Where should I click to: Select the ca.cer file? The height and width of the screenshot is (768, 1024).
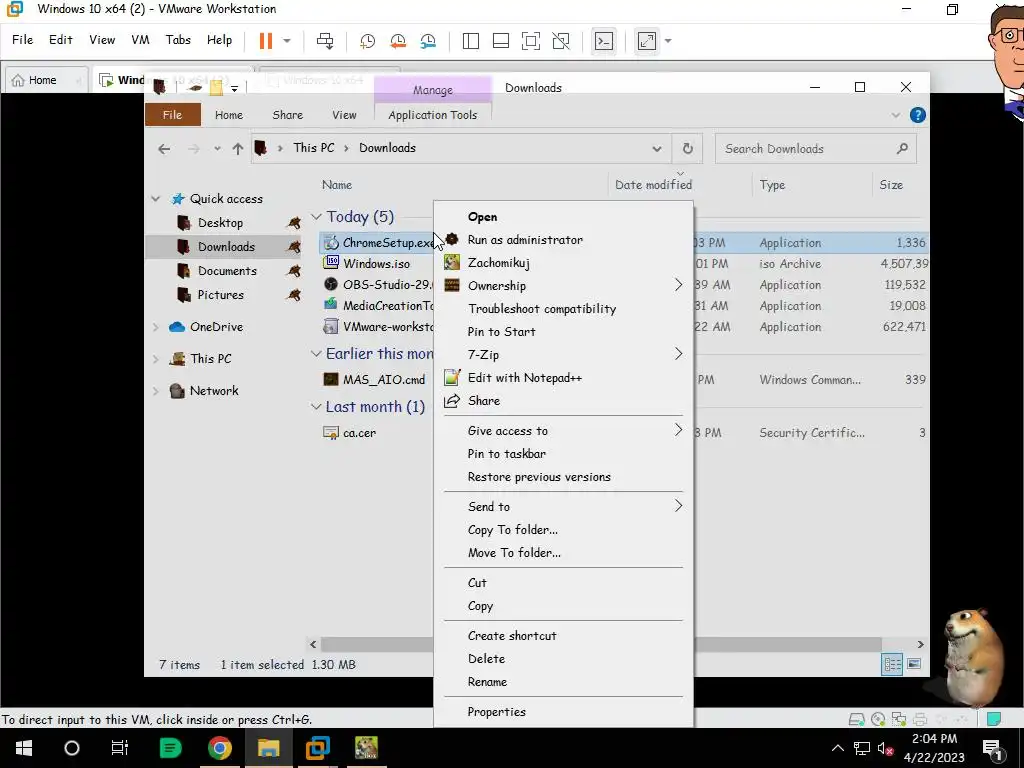point(359,432)
